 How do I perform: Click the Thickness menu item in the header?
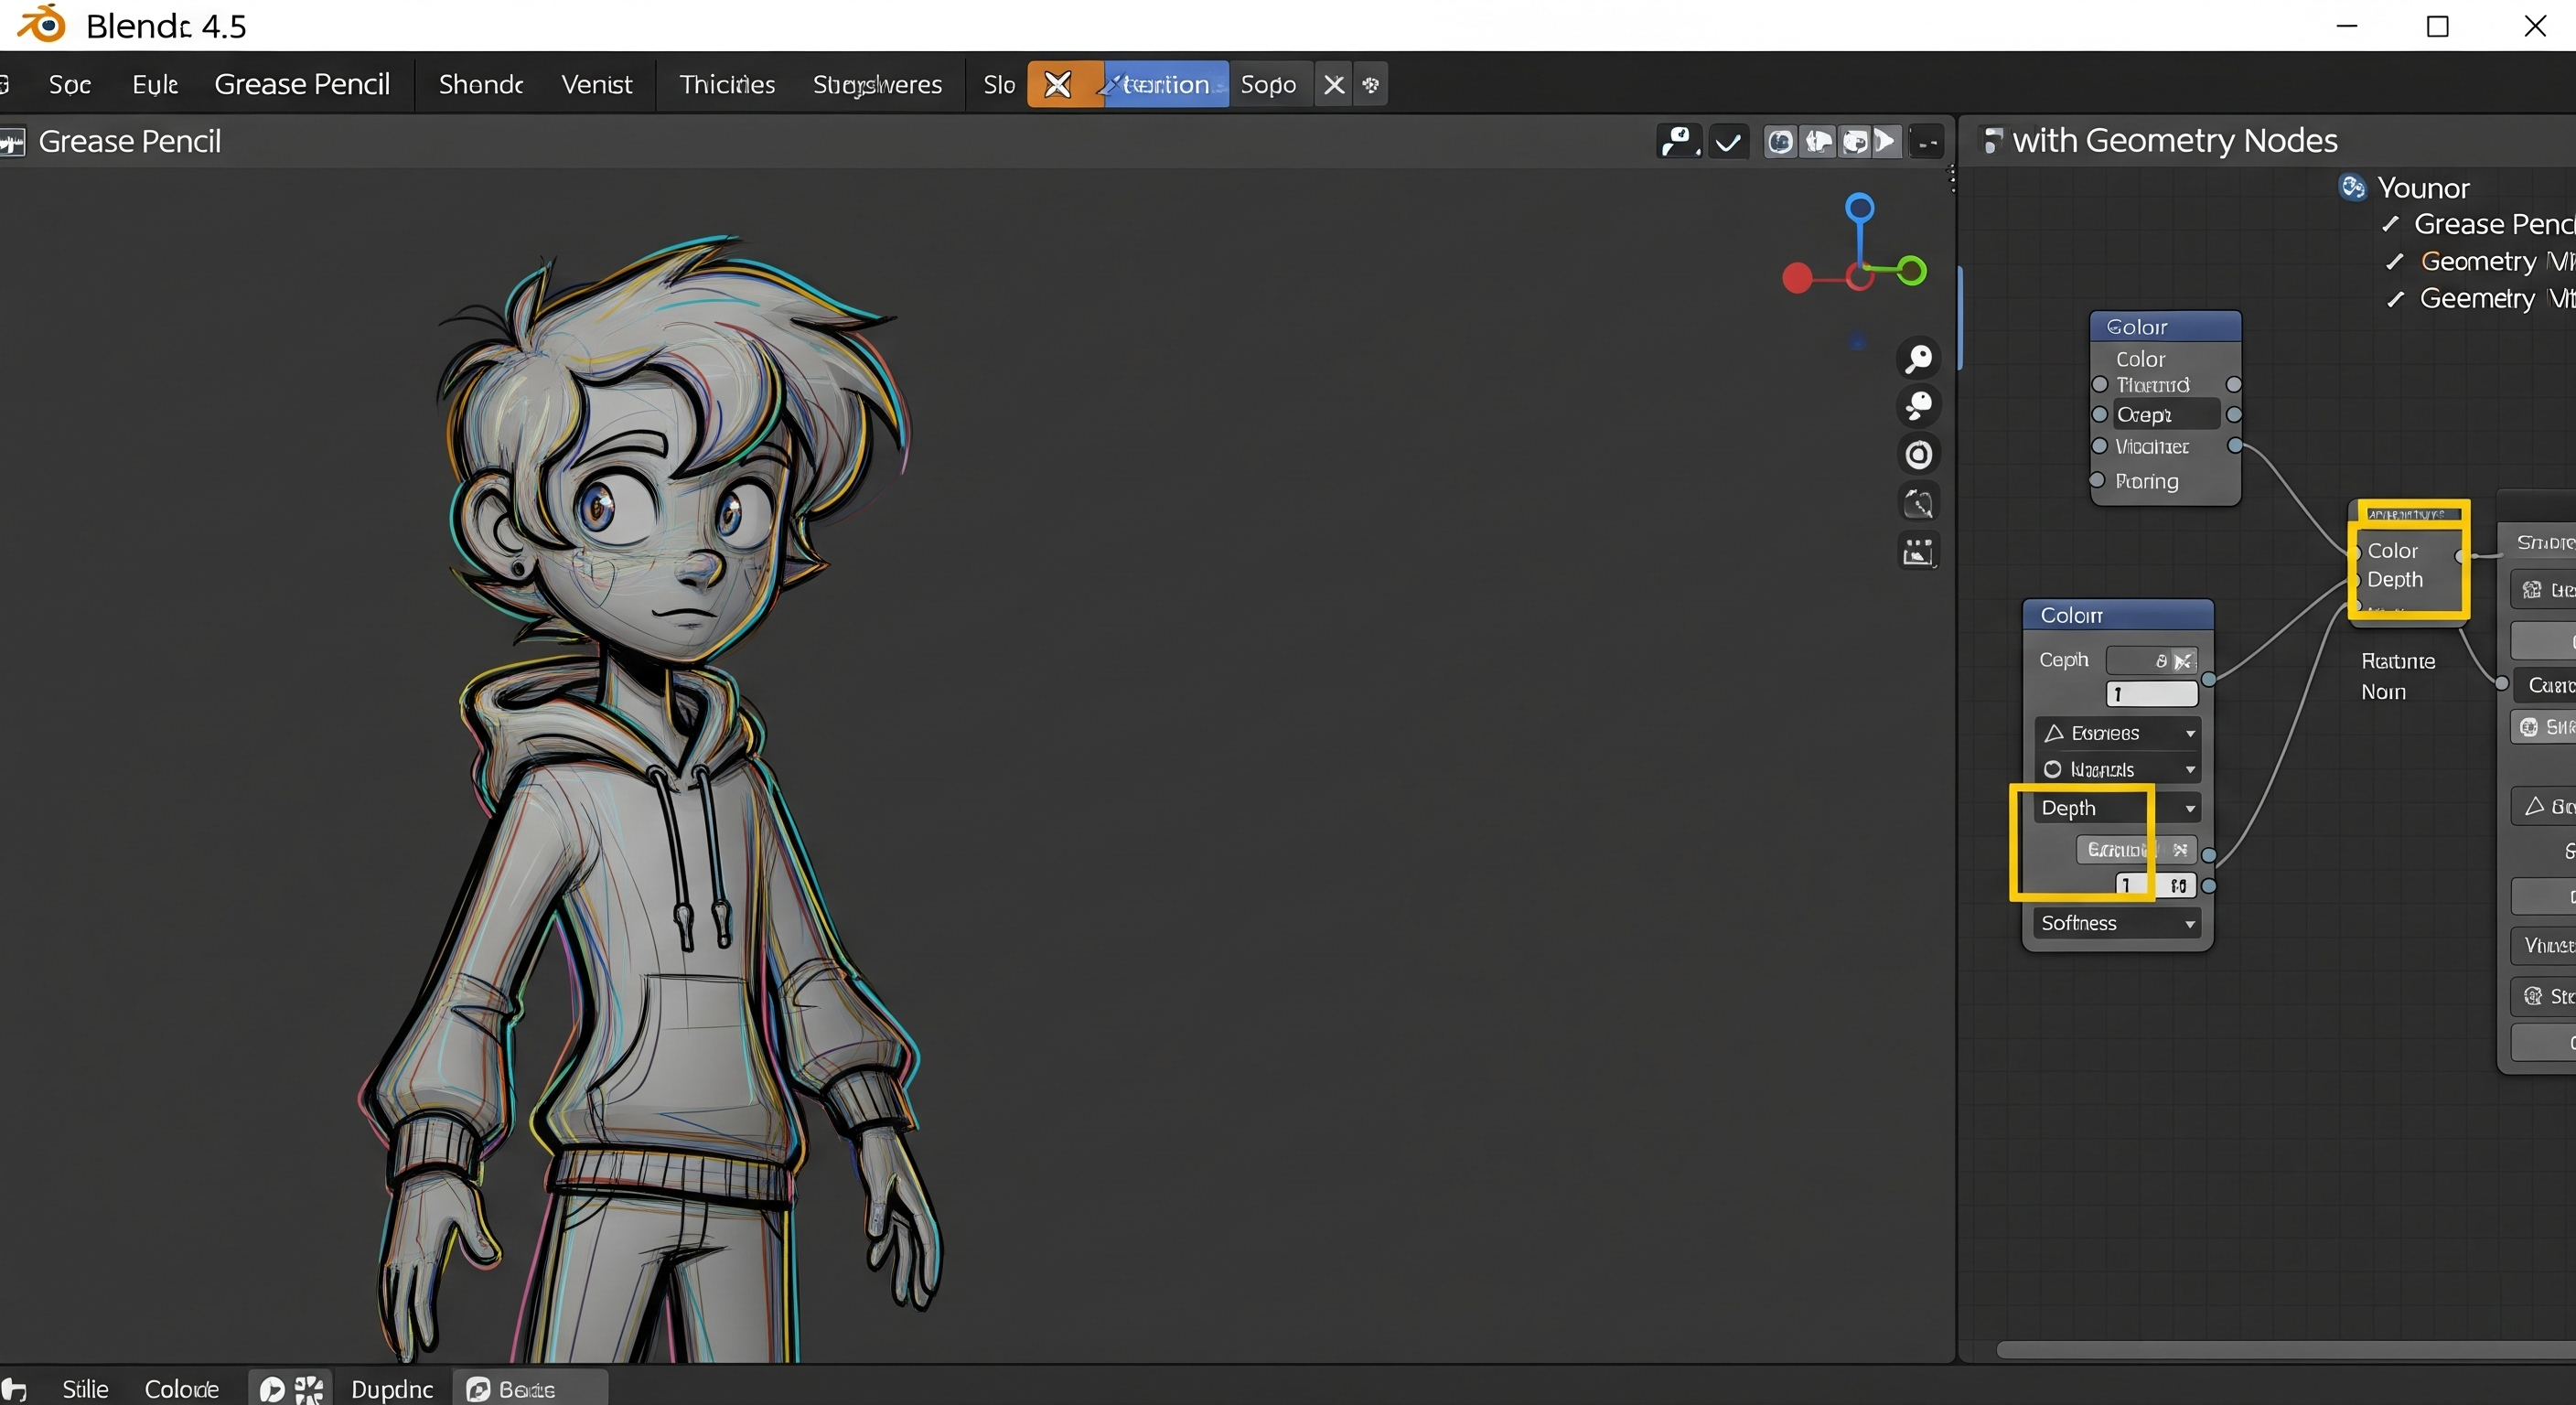coord(727,84)
